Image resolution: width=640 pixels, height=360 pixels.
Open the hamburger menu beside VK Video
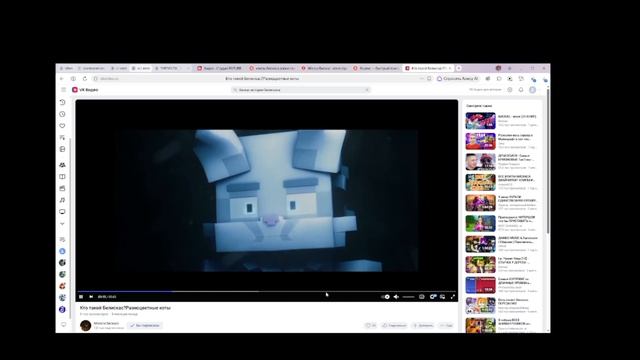[x=63, y=90]
